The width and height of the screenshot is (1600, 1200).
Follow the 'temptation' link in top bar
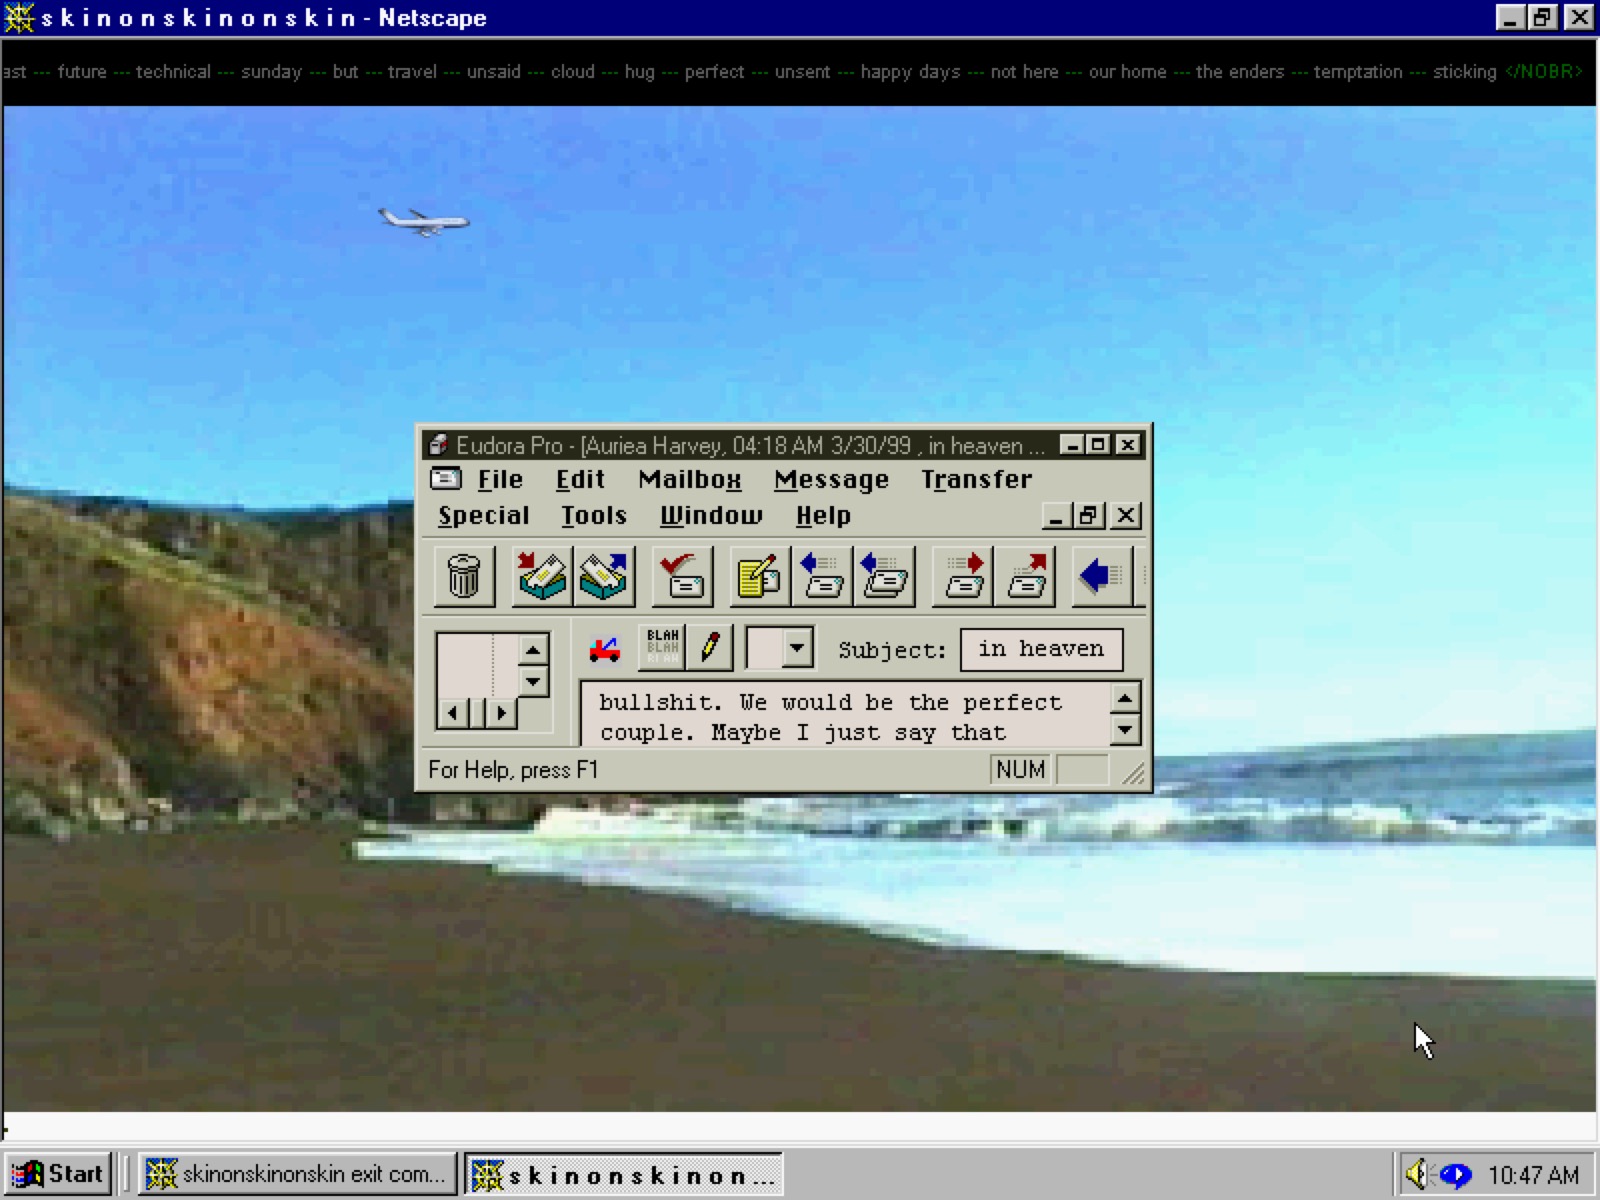tap(1357, 72)
